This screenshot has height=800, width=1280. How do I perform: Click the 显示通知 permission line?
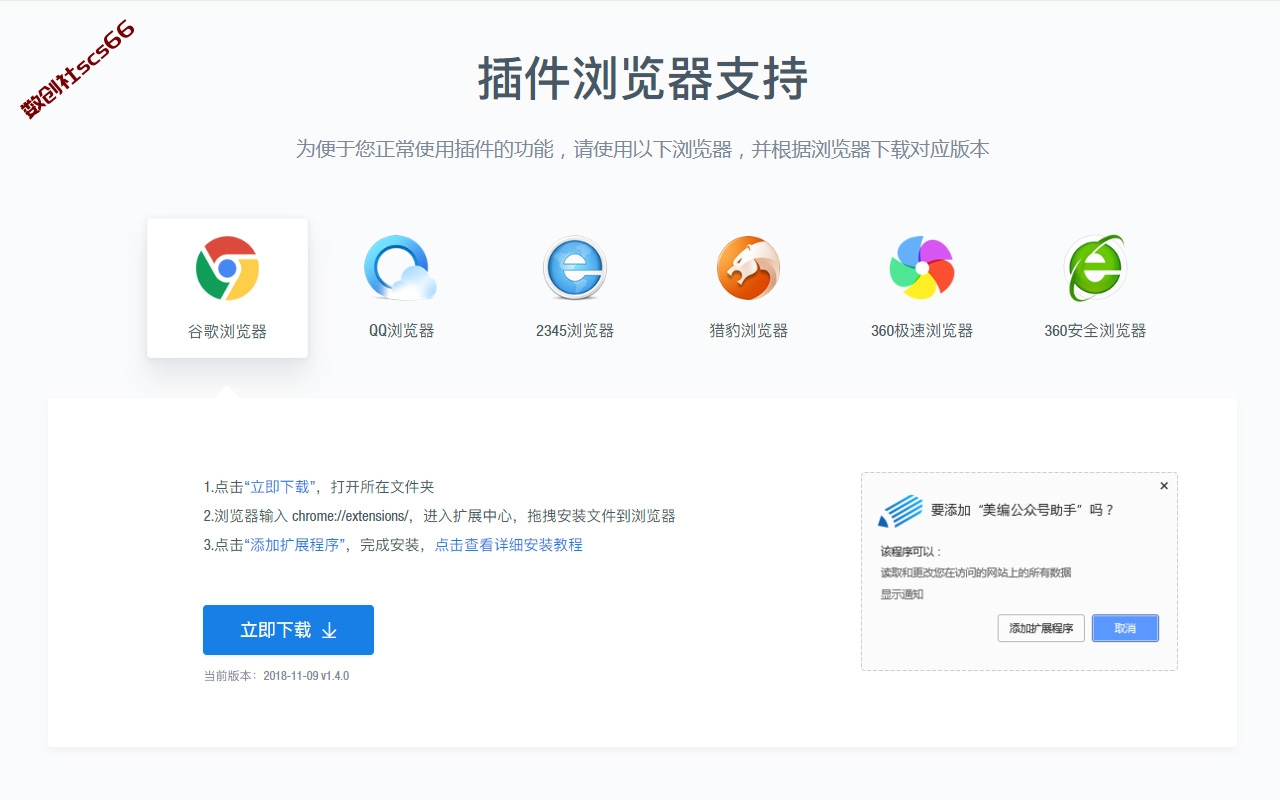902,594
